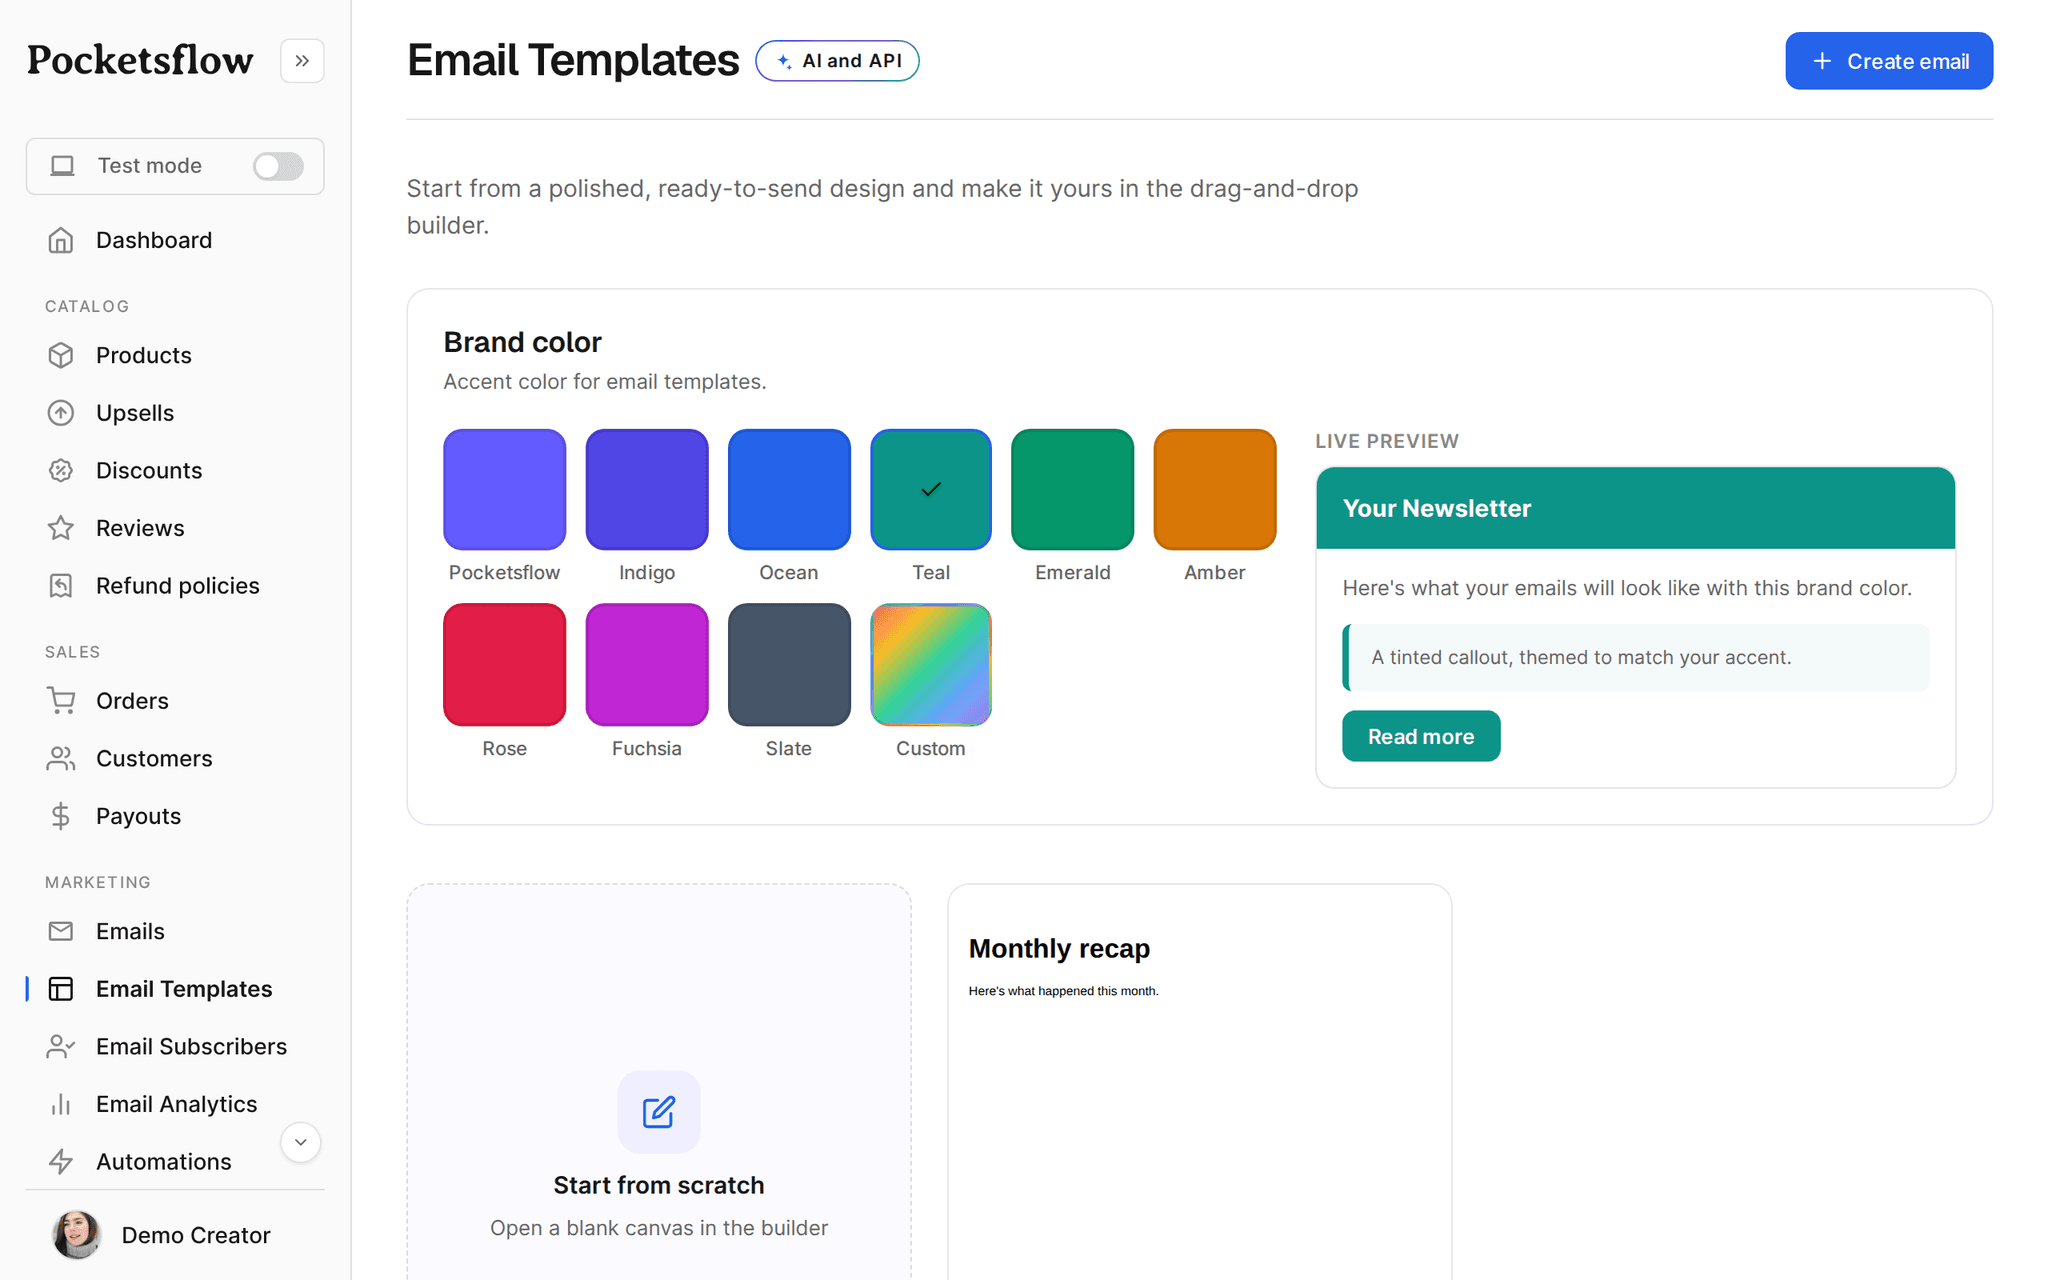Open the Monthly recap template card
This screenshot has height=1280, width=2048.
[x=1200, y=1082]
